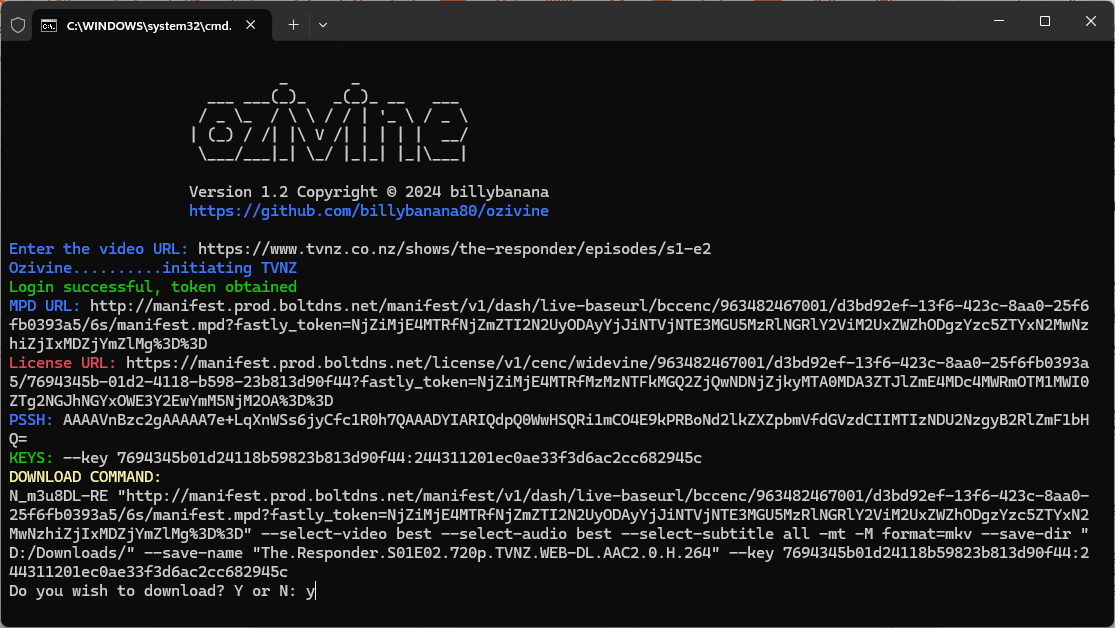
Task: Click the 'Enter the video URL:' prompt label
Action: click(x=98, y=249)
